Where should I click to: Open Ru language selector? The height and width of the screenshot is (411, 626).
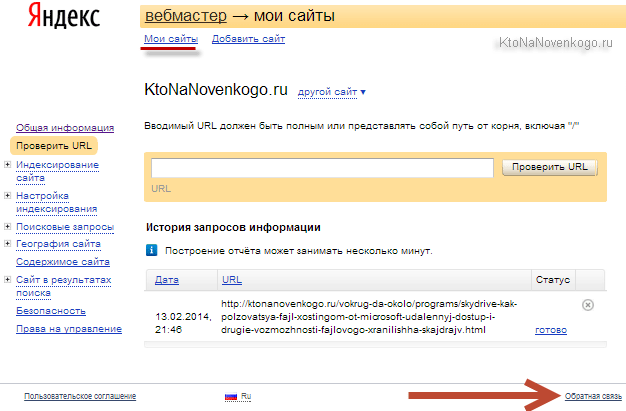click(x=246, y=396)
